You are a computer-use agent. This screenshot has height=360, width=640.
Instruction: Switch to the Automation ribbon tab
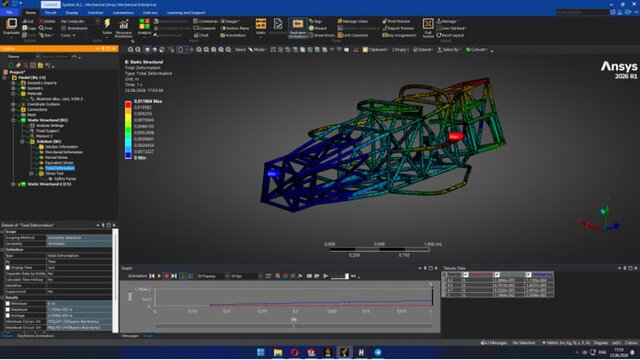[x=123, y=13]
